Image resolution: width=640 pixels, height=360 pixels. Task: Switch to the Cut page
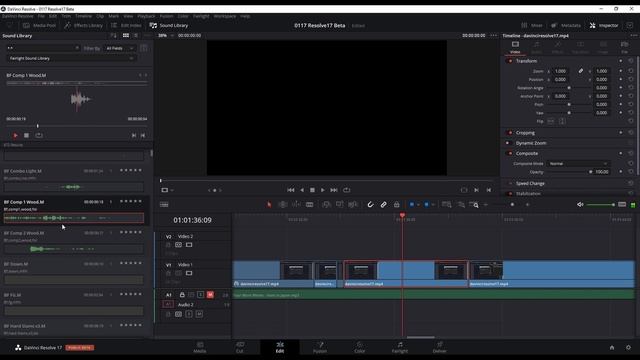coord(240,347)
